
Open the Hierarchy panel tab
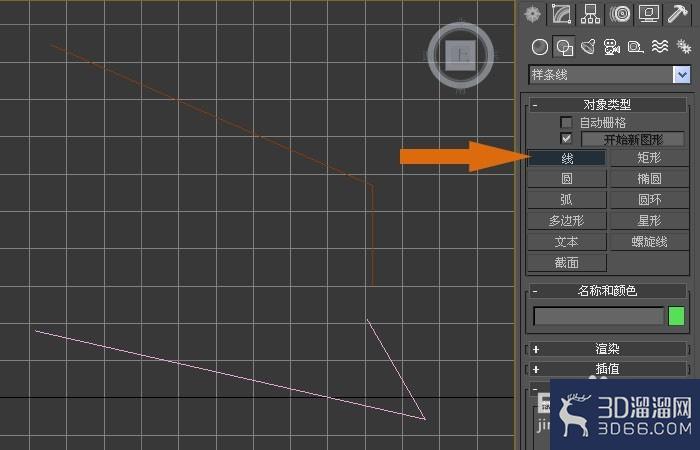point(590,14)
